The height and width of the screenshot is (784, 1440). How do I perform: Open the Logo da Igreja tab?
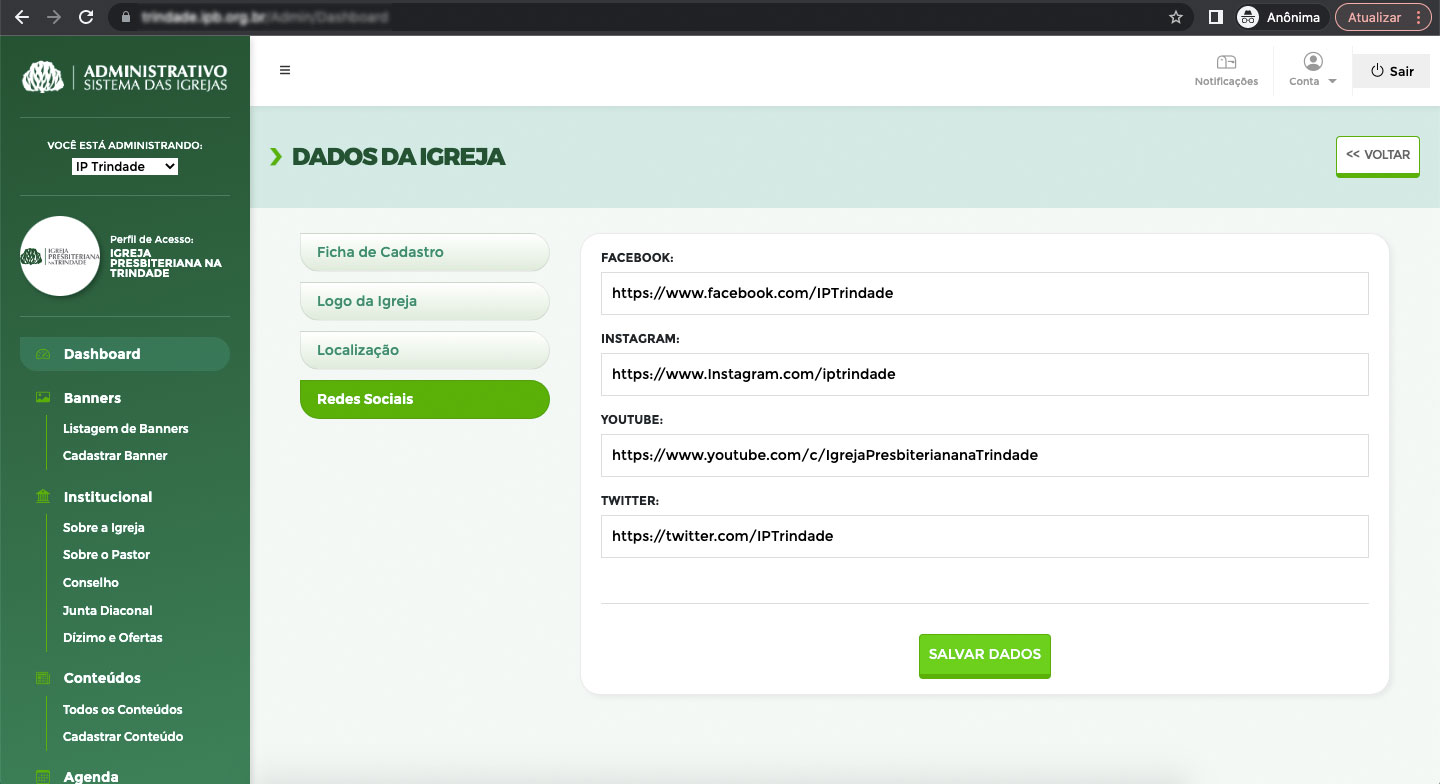(x=424, y=301)
